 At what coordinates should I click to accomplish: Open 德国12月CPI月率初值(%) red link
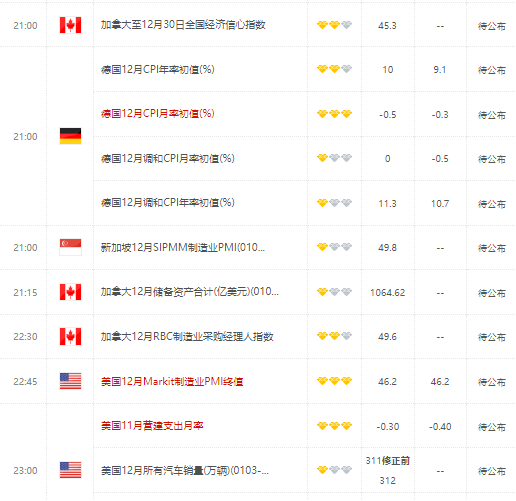click(x=158, y=114)
